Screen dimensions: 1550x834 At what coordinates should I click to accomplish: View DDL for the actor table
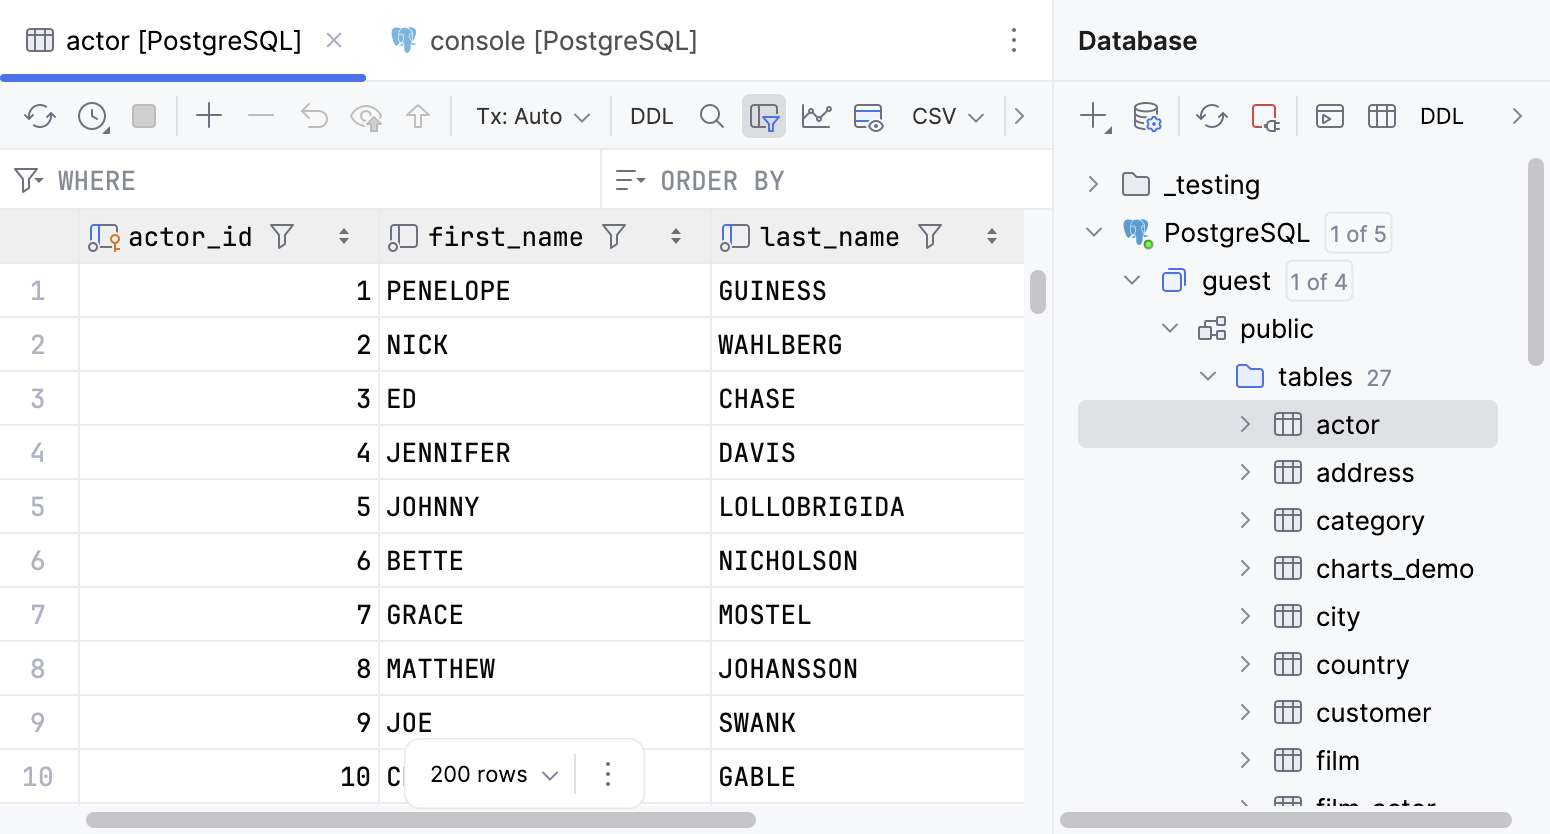1442,116
